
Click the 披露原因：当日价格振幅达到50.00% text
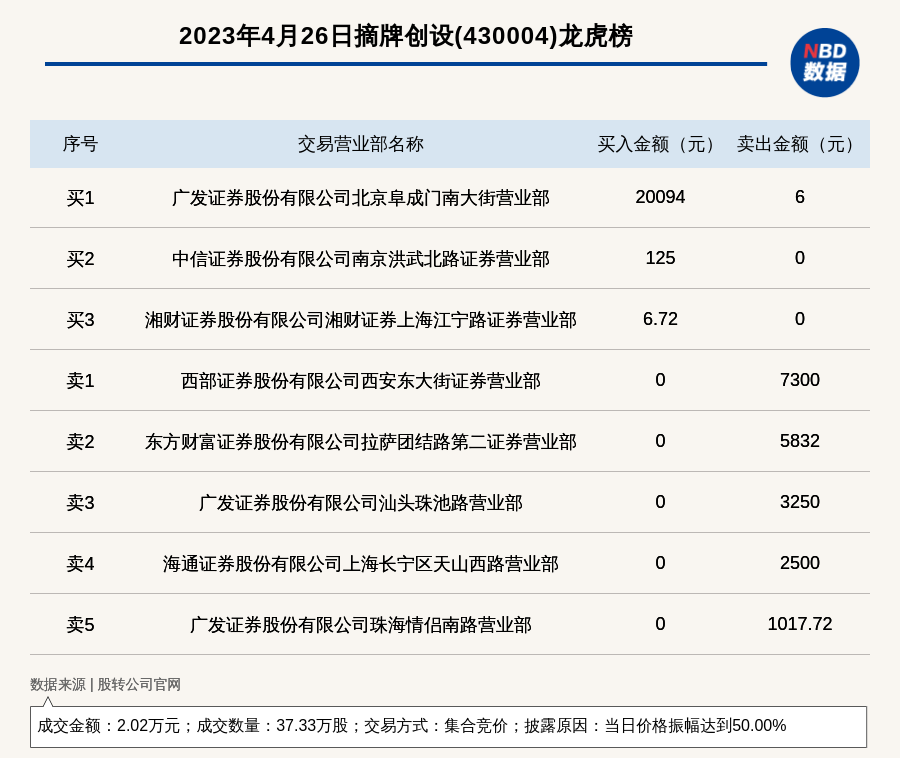(655, 726)
